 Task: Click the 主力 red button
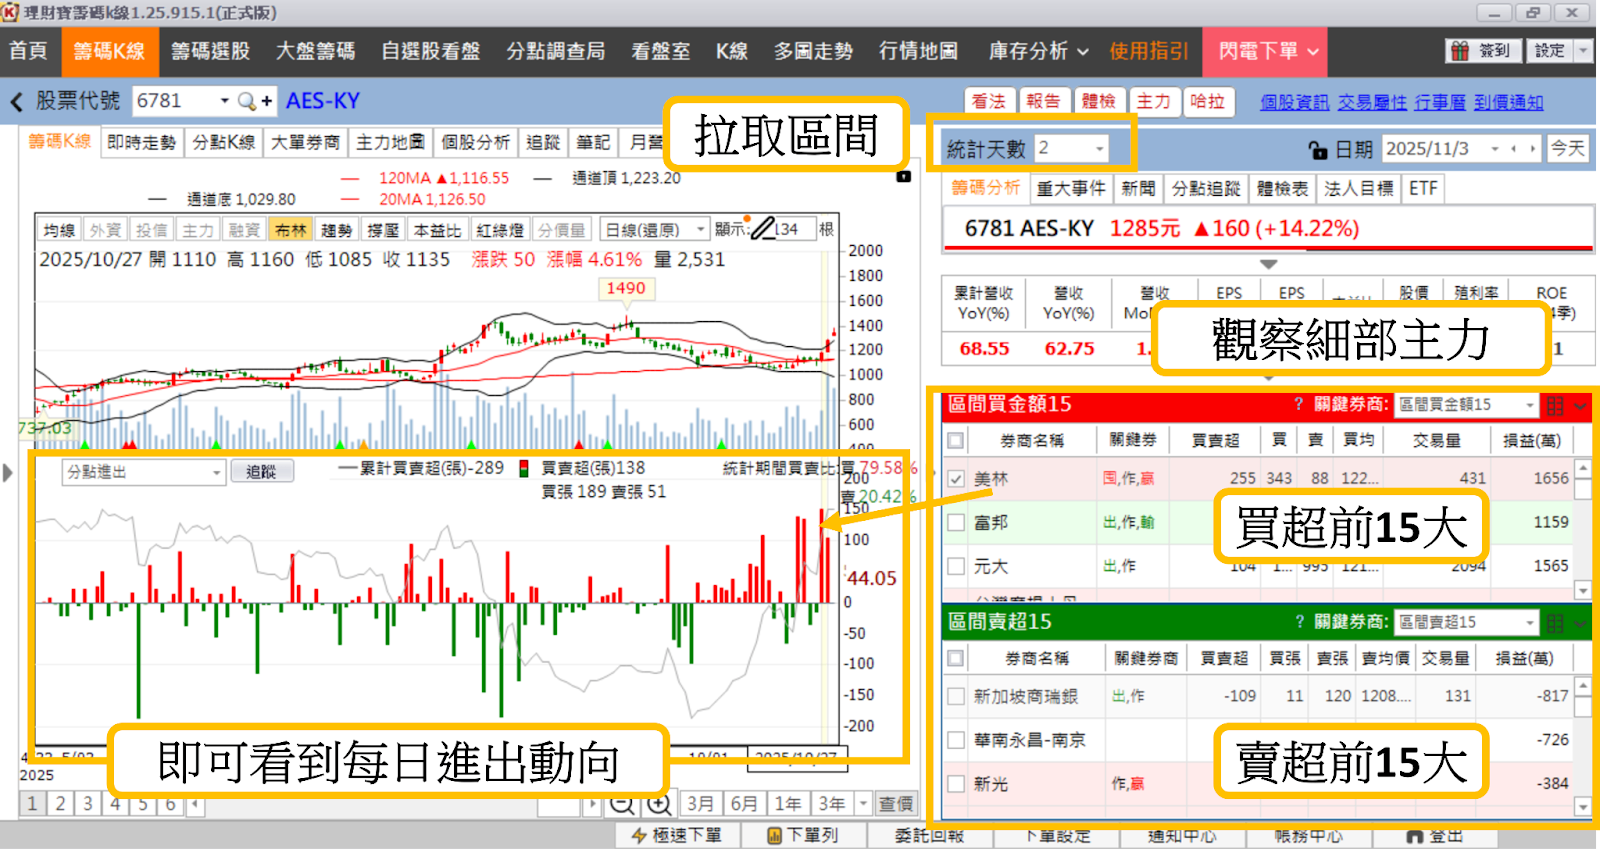click(1152, 101)
